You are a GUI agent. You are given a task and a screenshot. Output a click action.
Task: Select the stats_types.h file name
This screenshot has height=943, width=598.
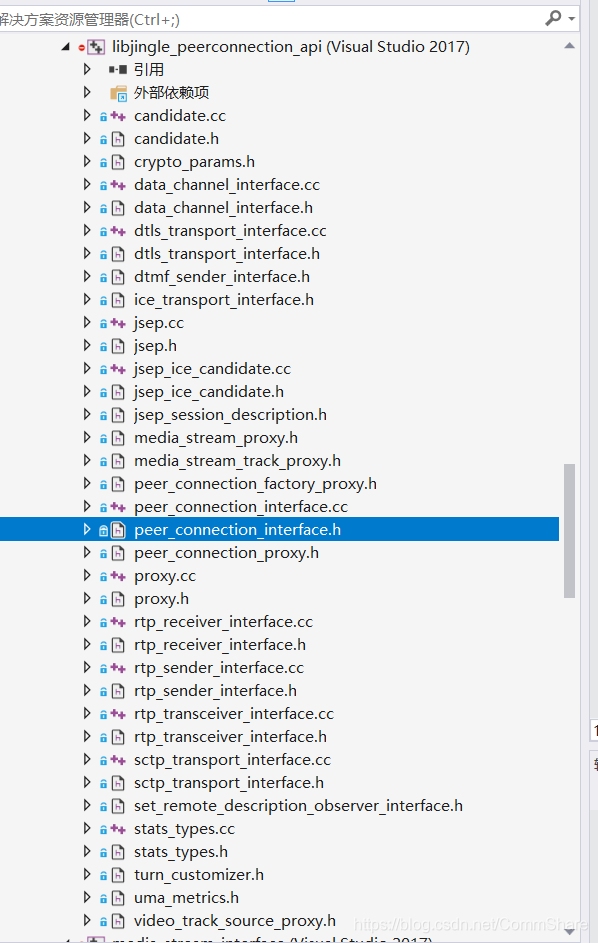click(x=180, y=852)
